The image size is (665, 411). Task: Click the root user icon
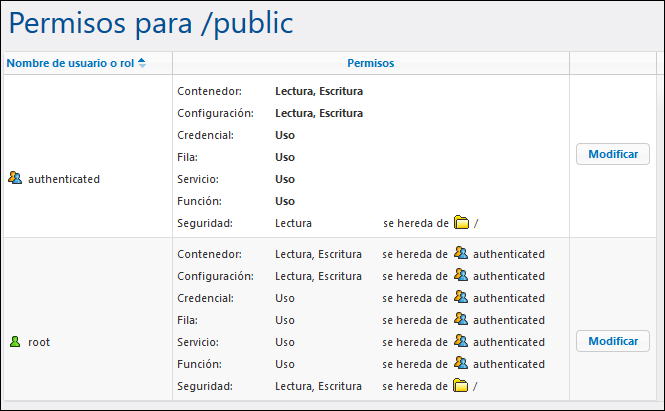coord(14,342)
